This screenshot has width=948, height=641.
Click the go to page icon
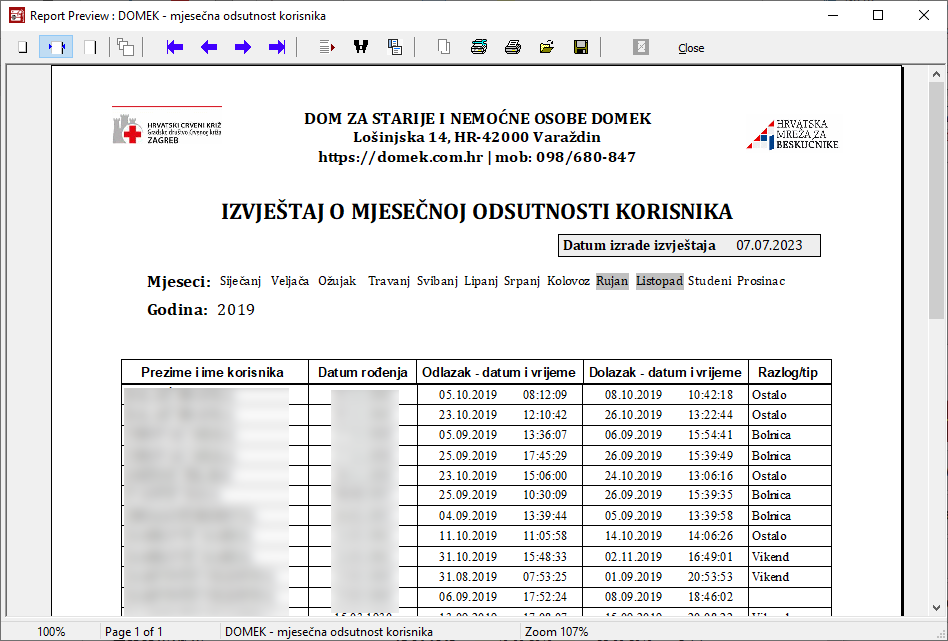point(327,47)
